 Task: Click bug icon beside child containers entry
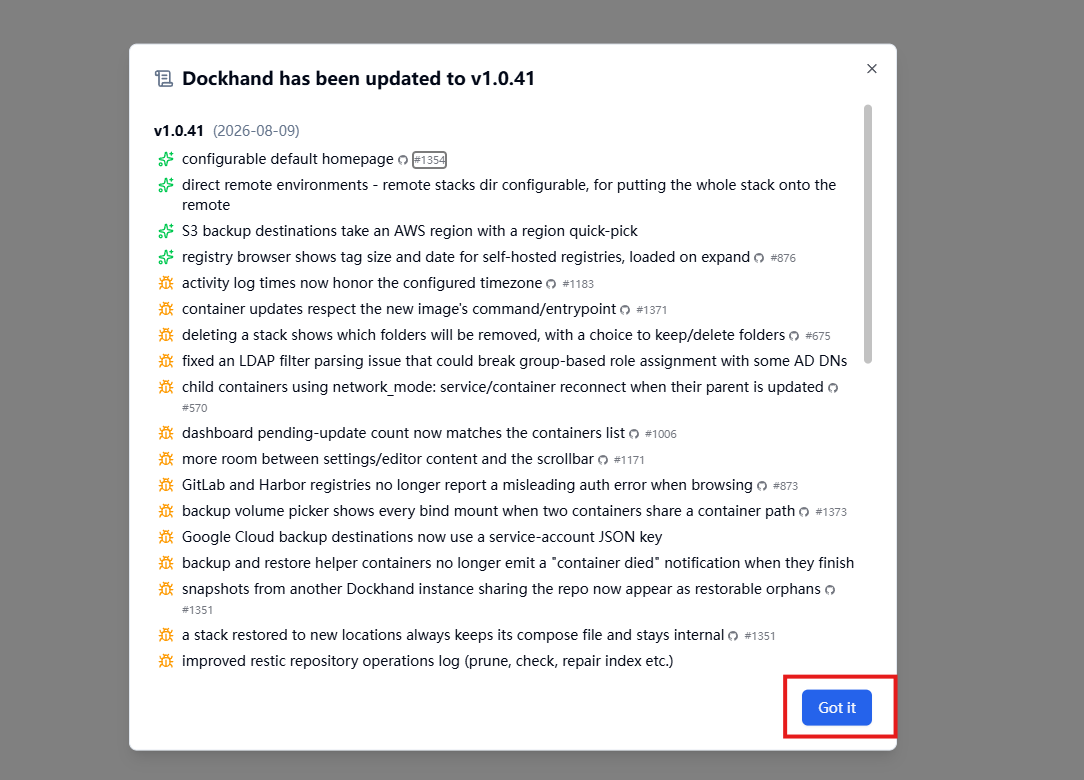click(166, 387)
